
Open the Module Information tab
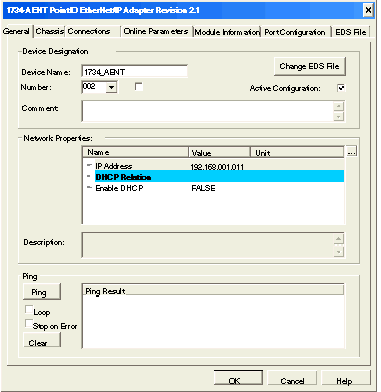(x=227, y=32)
